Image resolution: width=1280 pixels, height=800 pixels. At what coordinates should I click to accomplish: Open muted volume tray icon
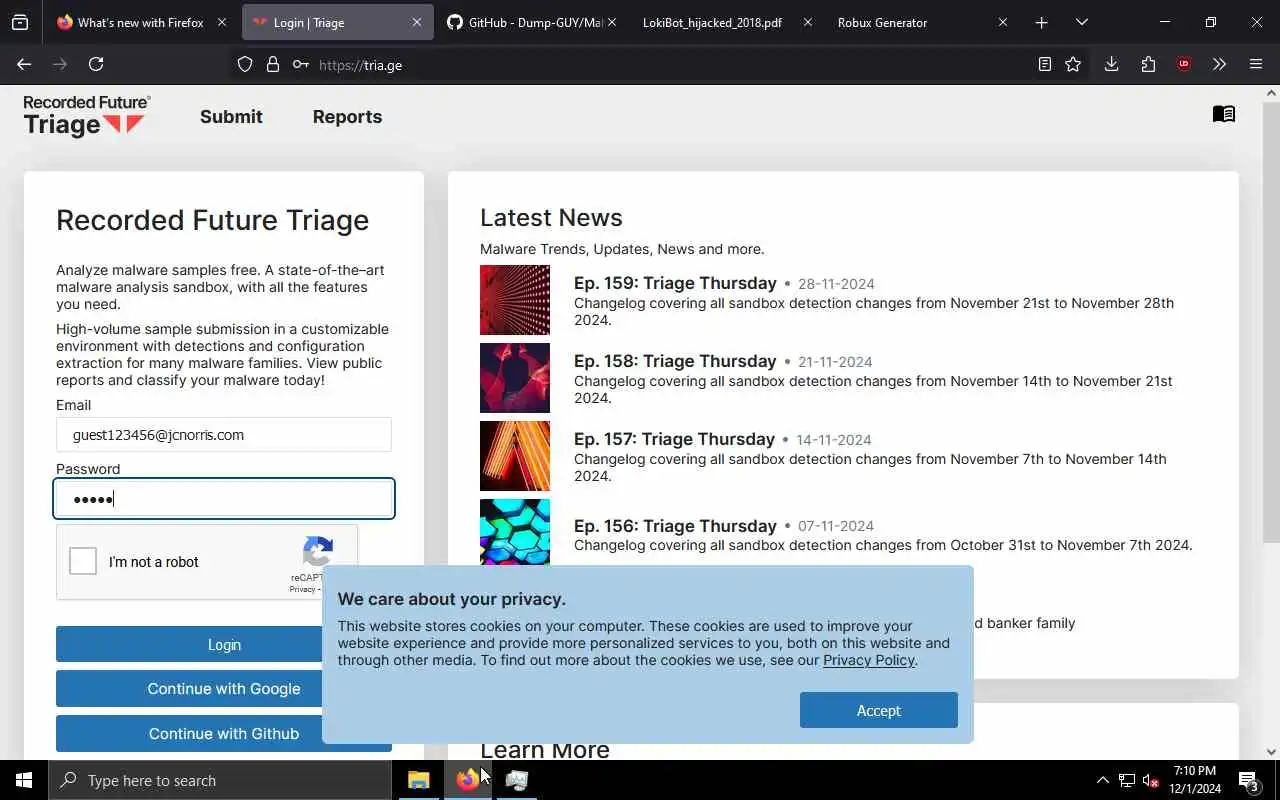click(1151, 780)
